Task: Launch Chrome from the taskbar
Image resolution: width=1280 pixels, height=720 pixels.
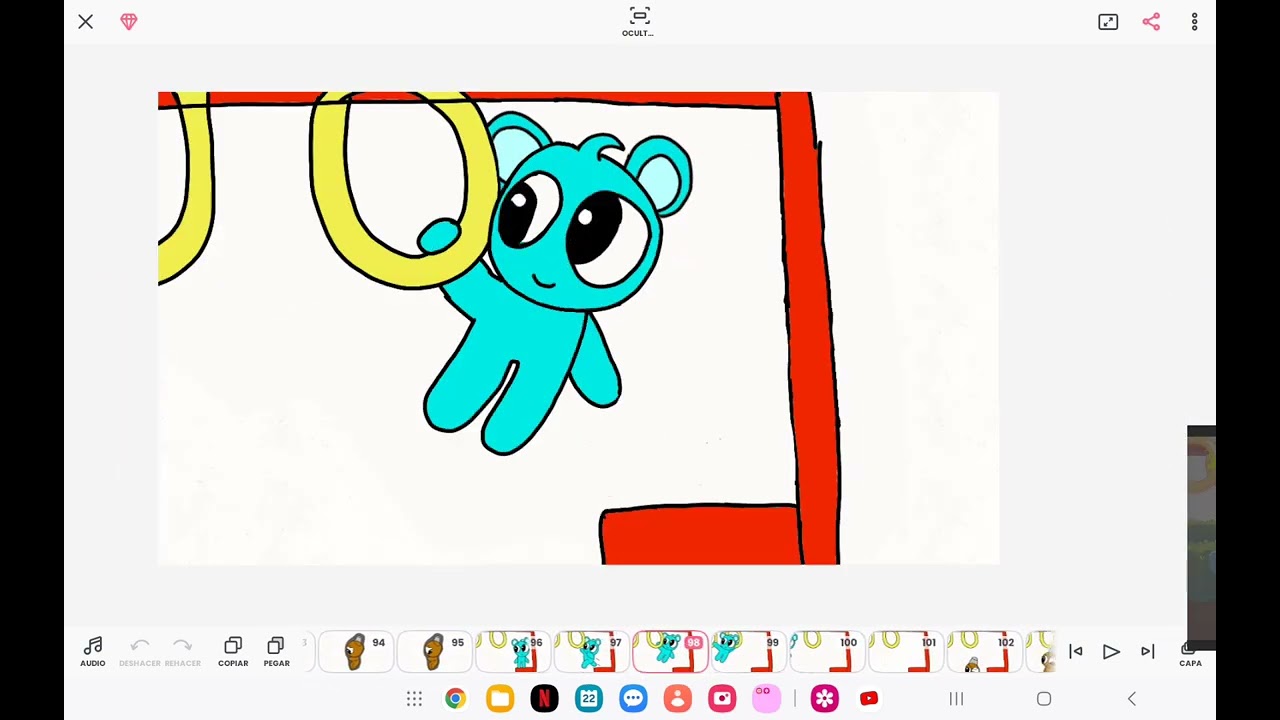Action: coord(455,699)
